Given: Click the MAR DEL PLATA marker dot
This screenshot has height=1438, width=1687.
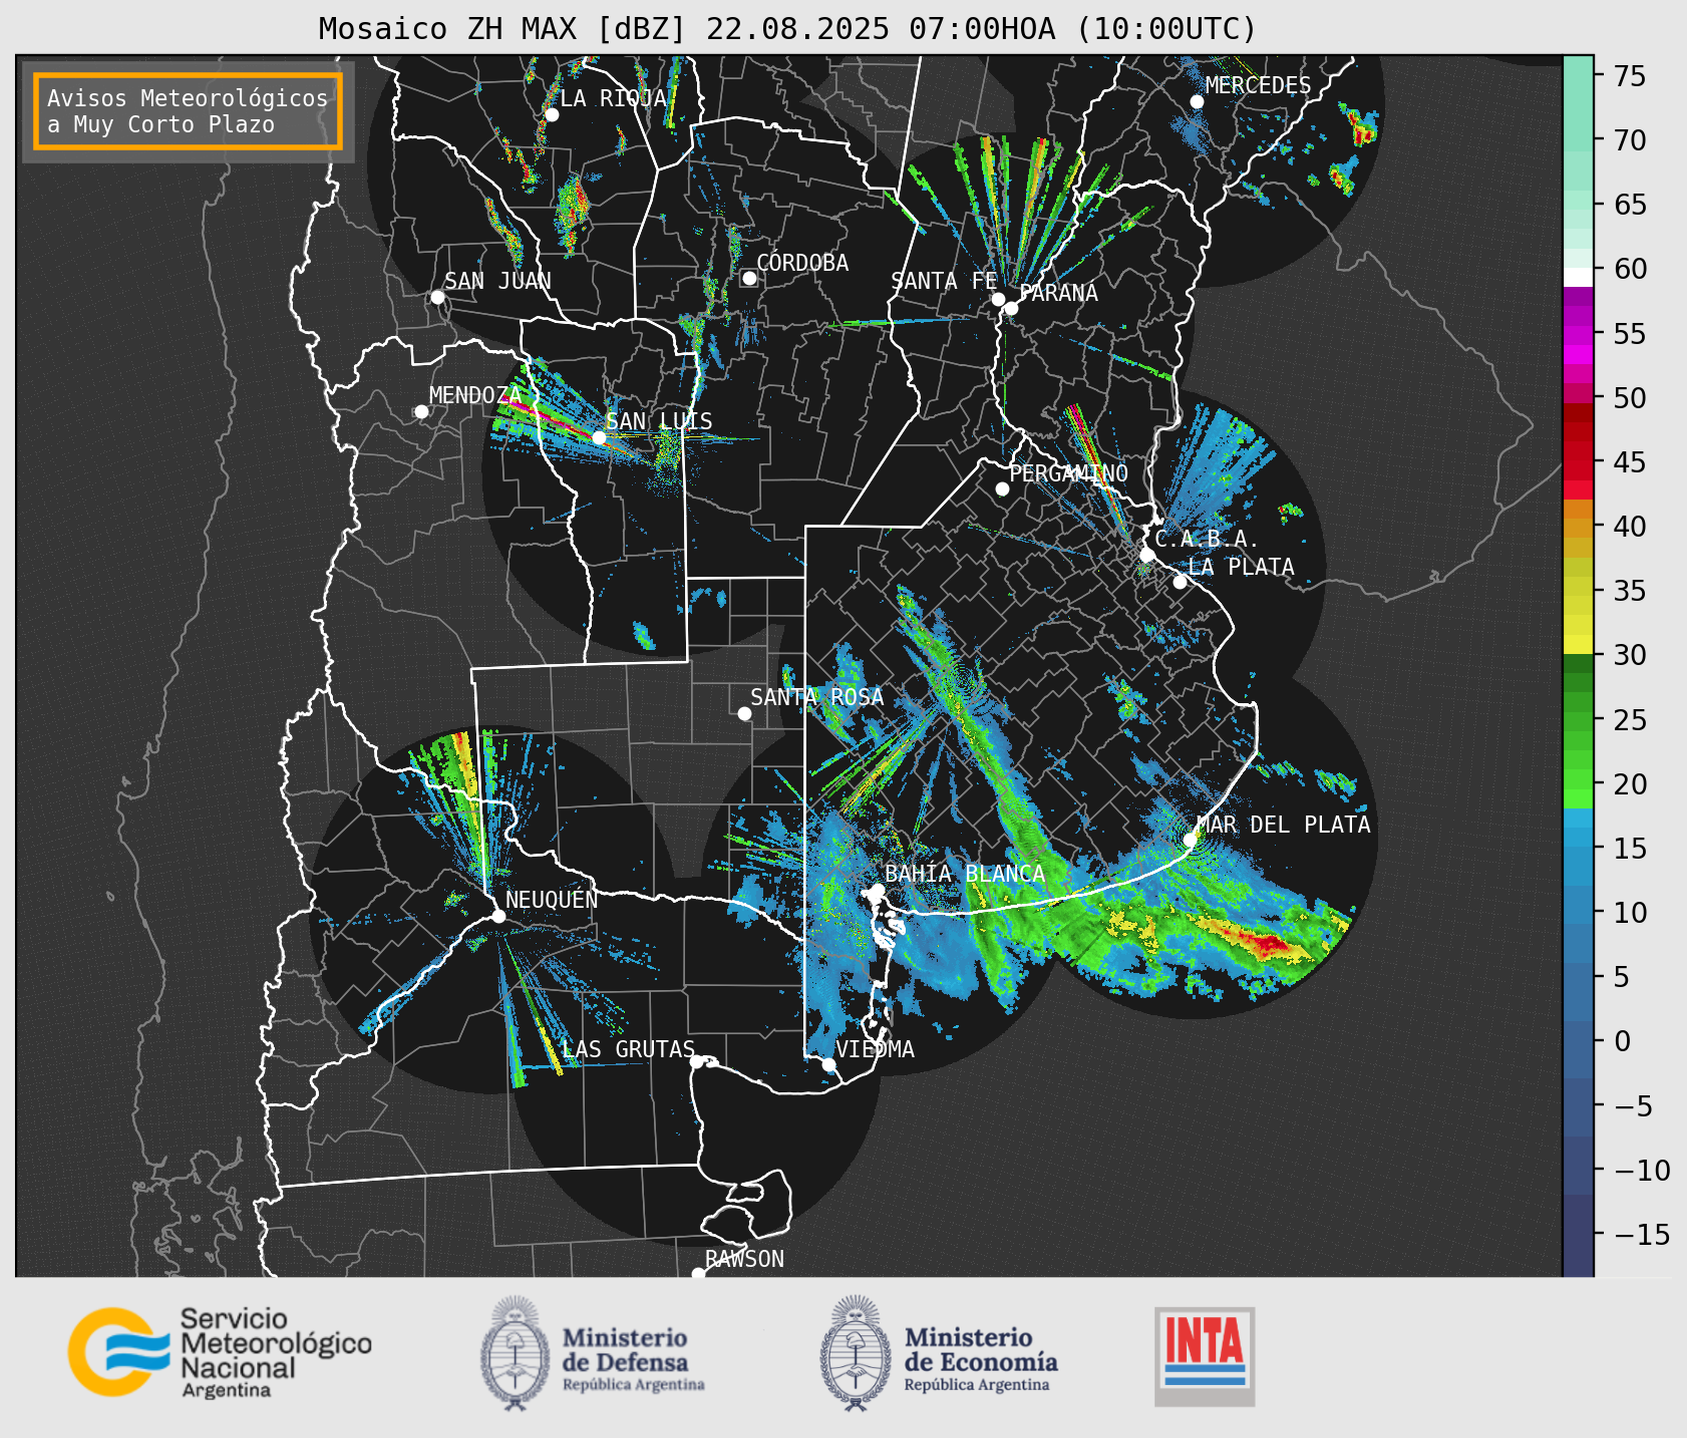Looking at the screenshot, I should (x=1190, y=839).
